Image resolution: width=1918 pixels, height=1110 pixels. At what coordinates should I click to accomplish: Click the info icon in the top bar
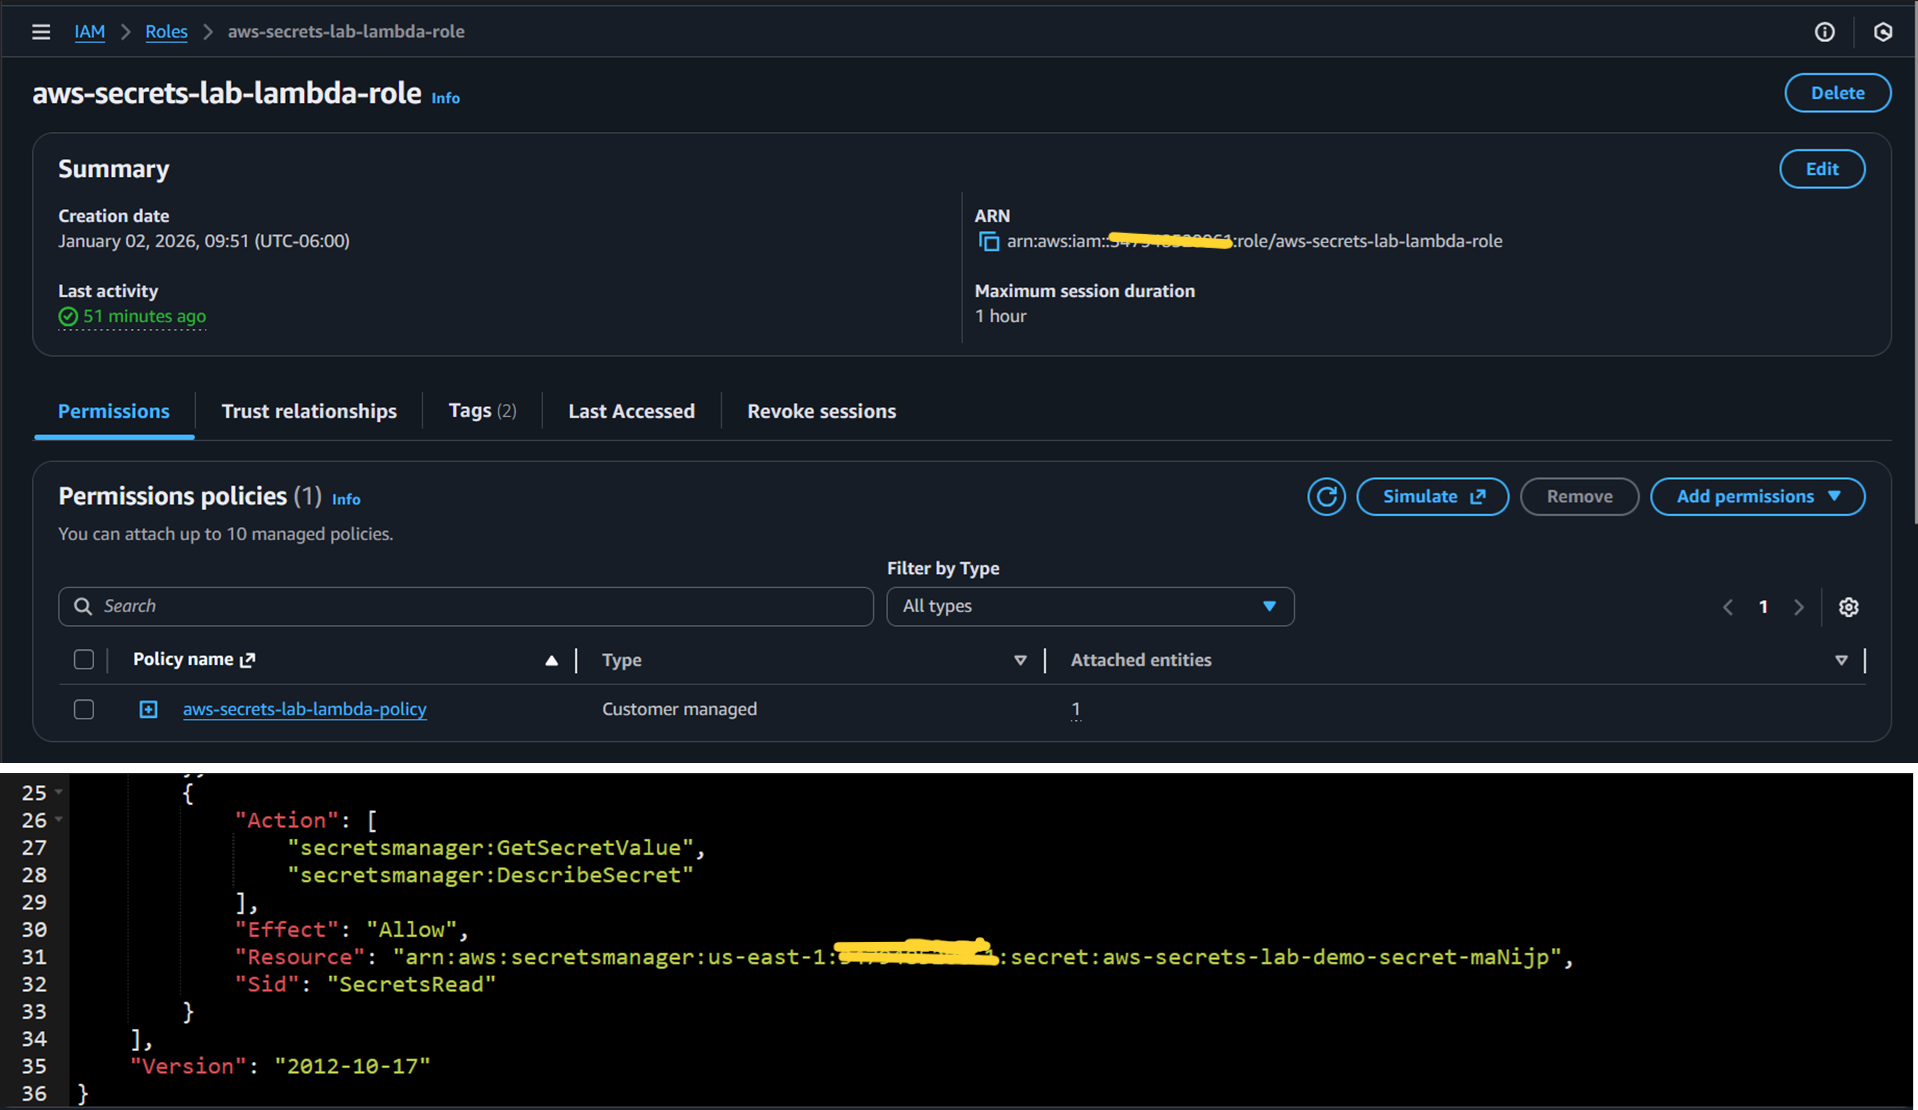click(1824, 31)
